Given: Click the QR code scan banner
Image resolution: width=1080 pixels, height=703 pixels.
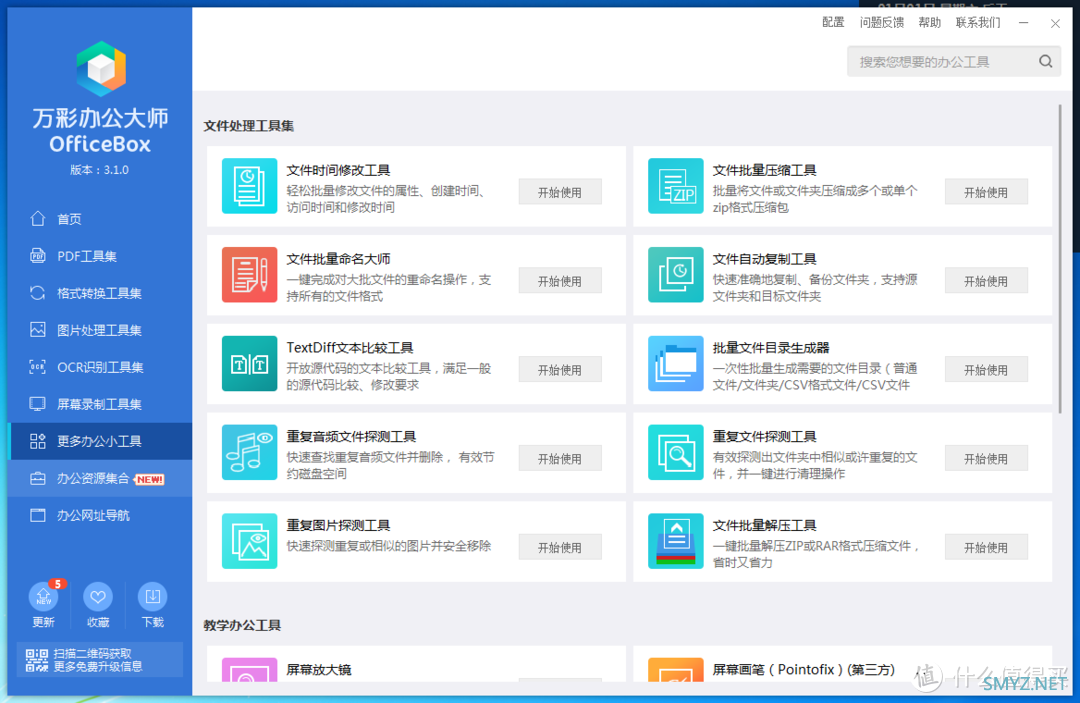Looking at the screenshot, I should (x=100, y=660).
